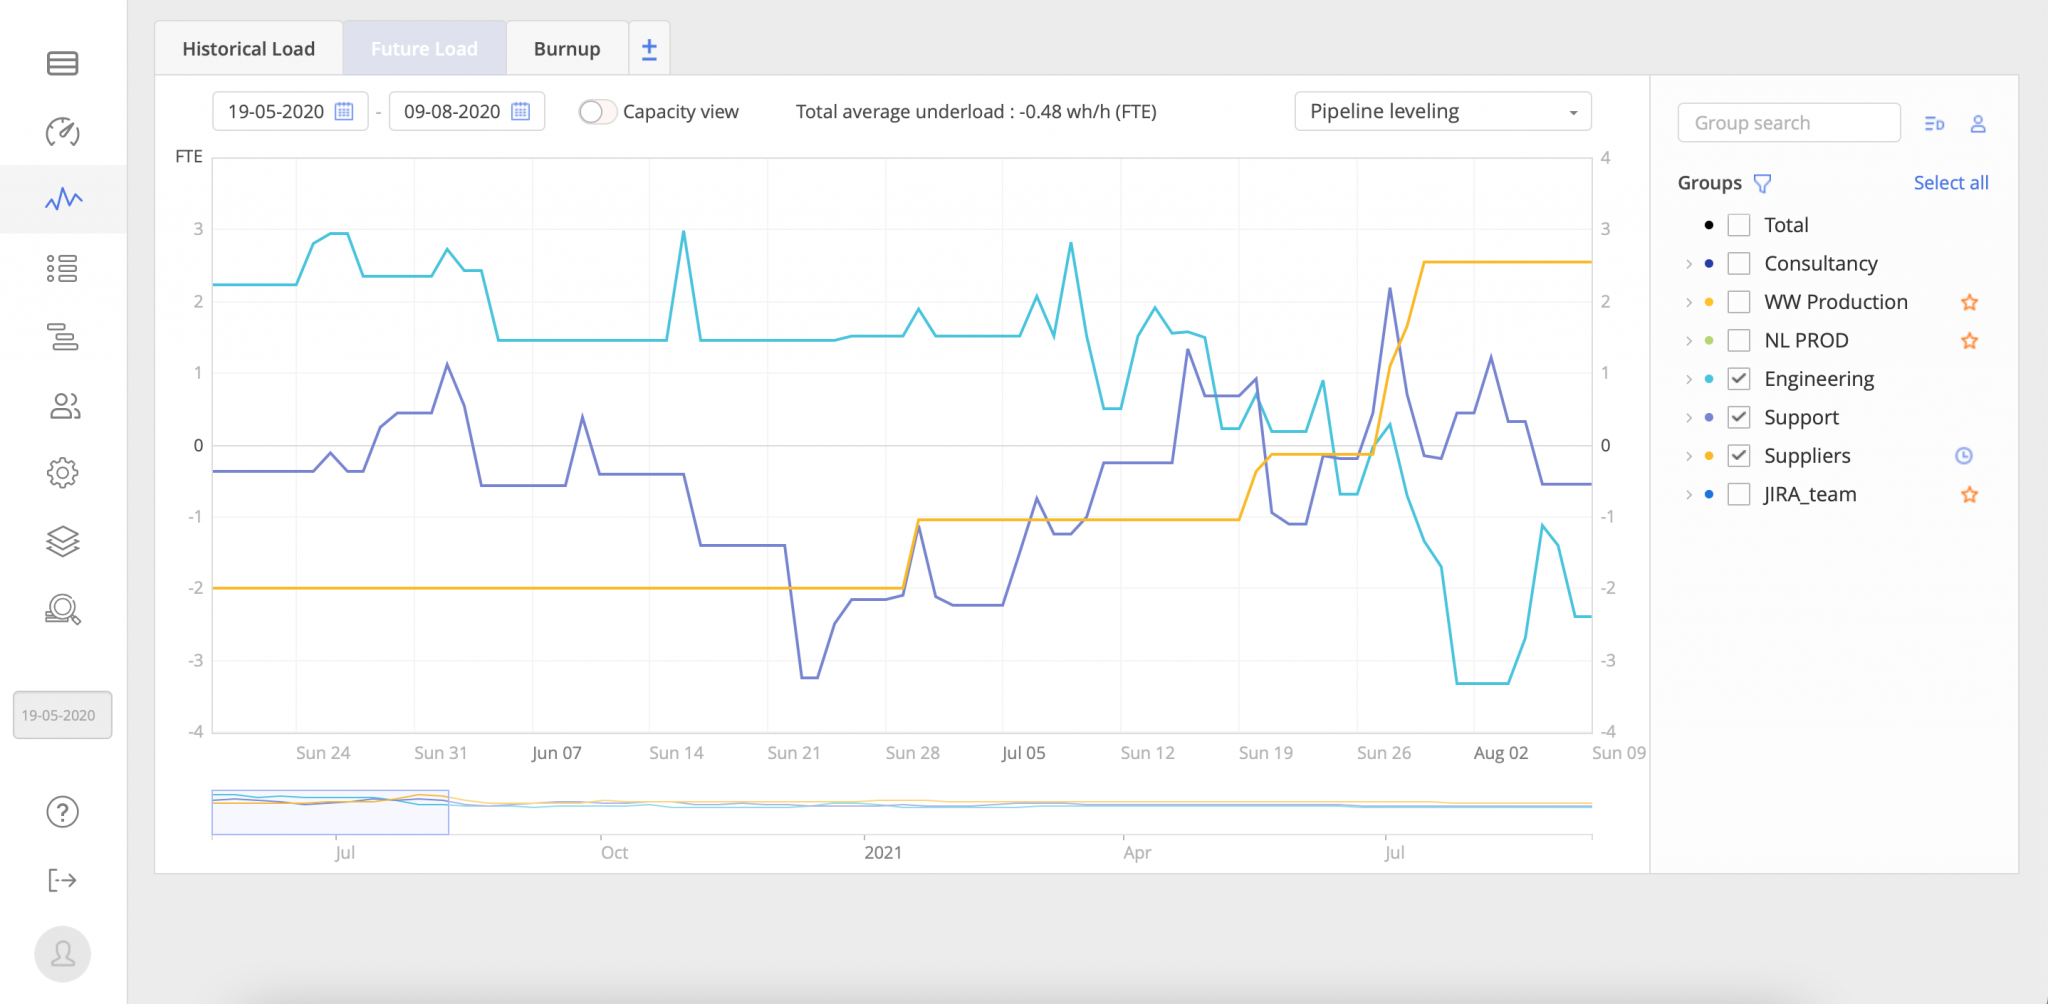
Task: Open settings gear in the sidebar
Action: click(62, 473)
